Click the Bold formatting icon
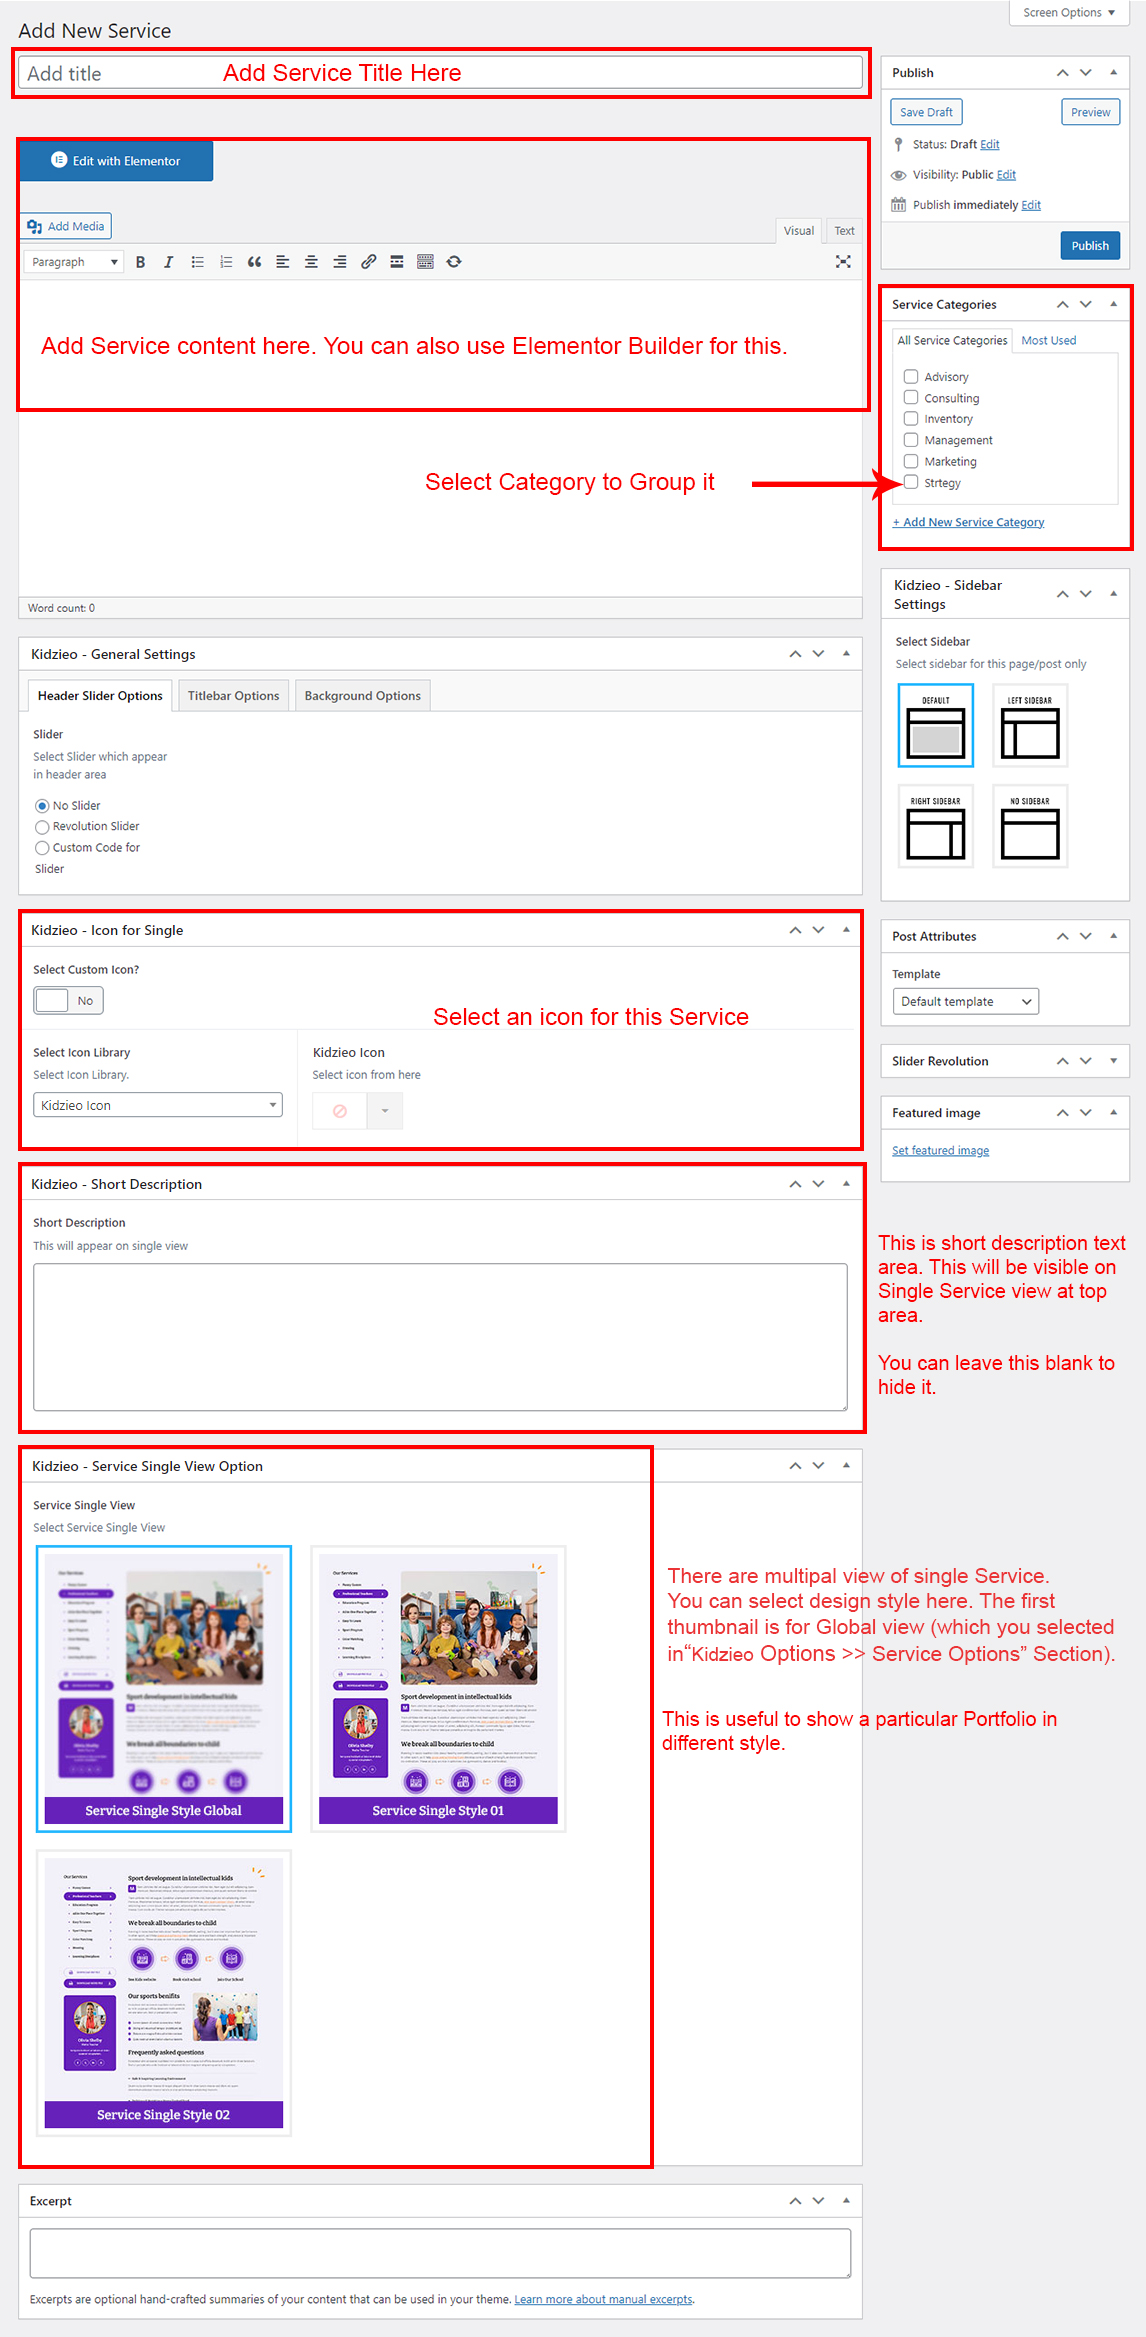 click(x=140, y=262)
